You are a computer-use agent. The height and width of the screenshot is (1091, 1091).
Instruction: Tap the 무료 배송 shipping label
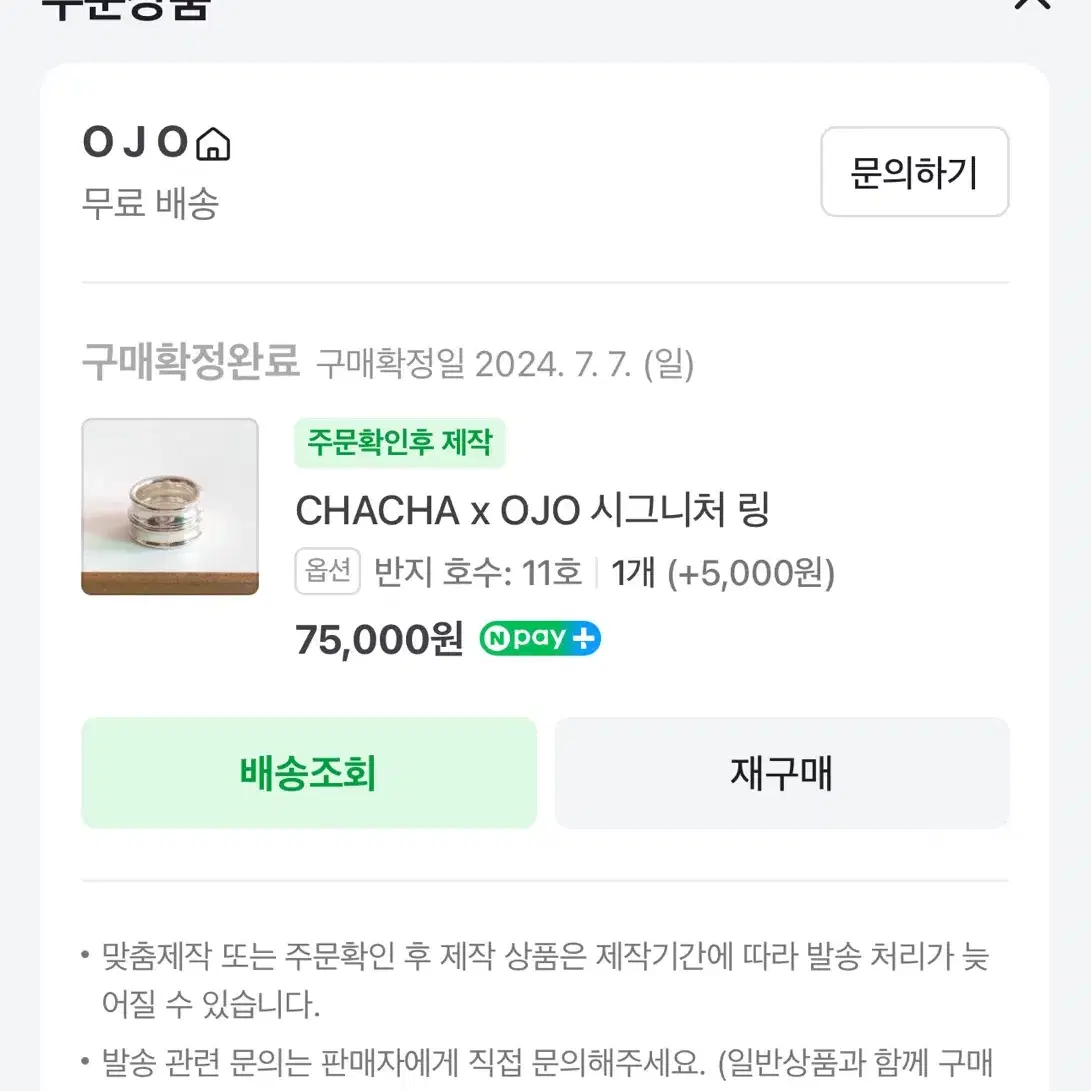tap(150, 204)
